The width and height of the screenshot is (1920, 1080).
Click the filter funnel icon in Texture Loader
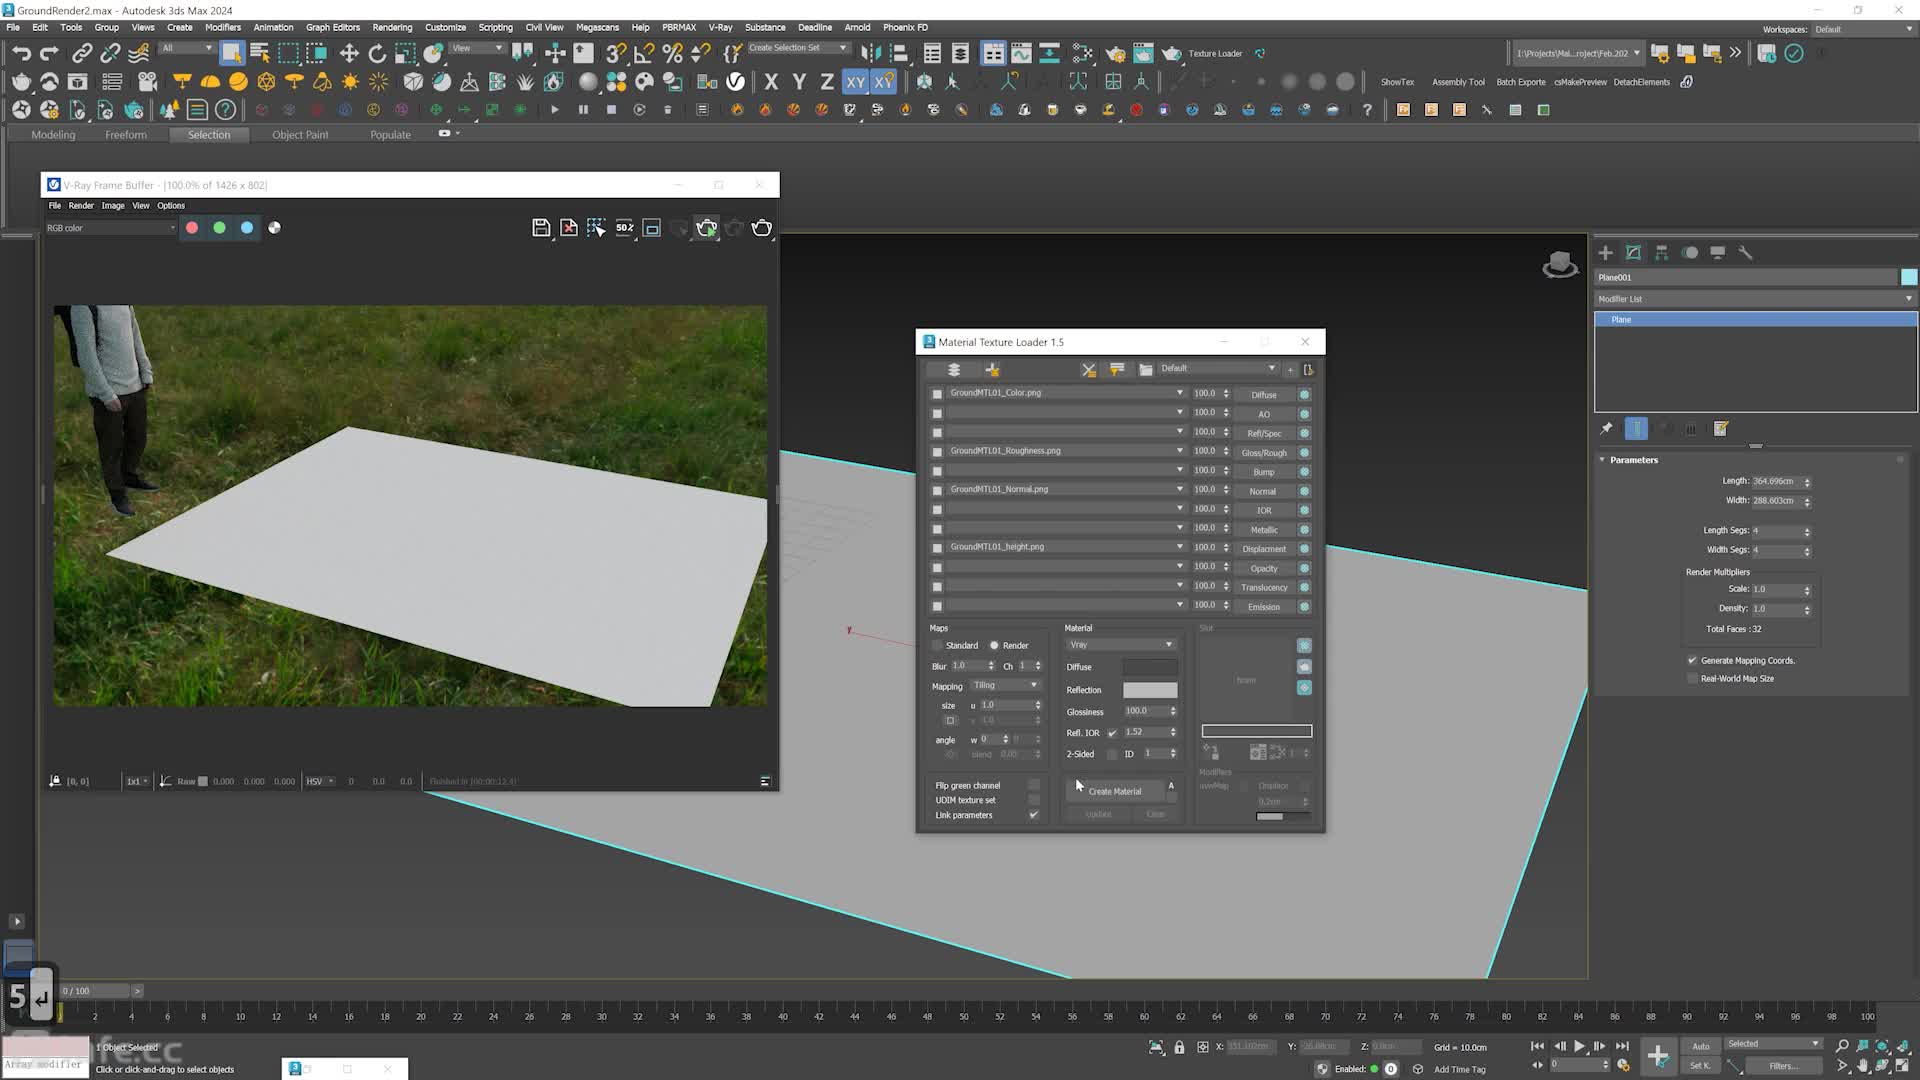tap(1117, 370)
